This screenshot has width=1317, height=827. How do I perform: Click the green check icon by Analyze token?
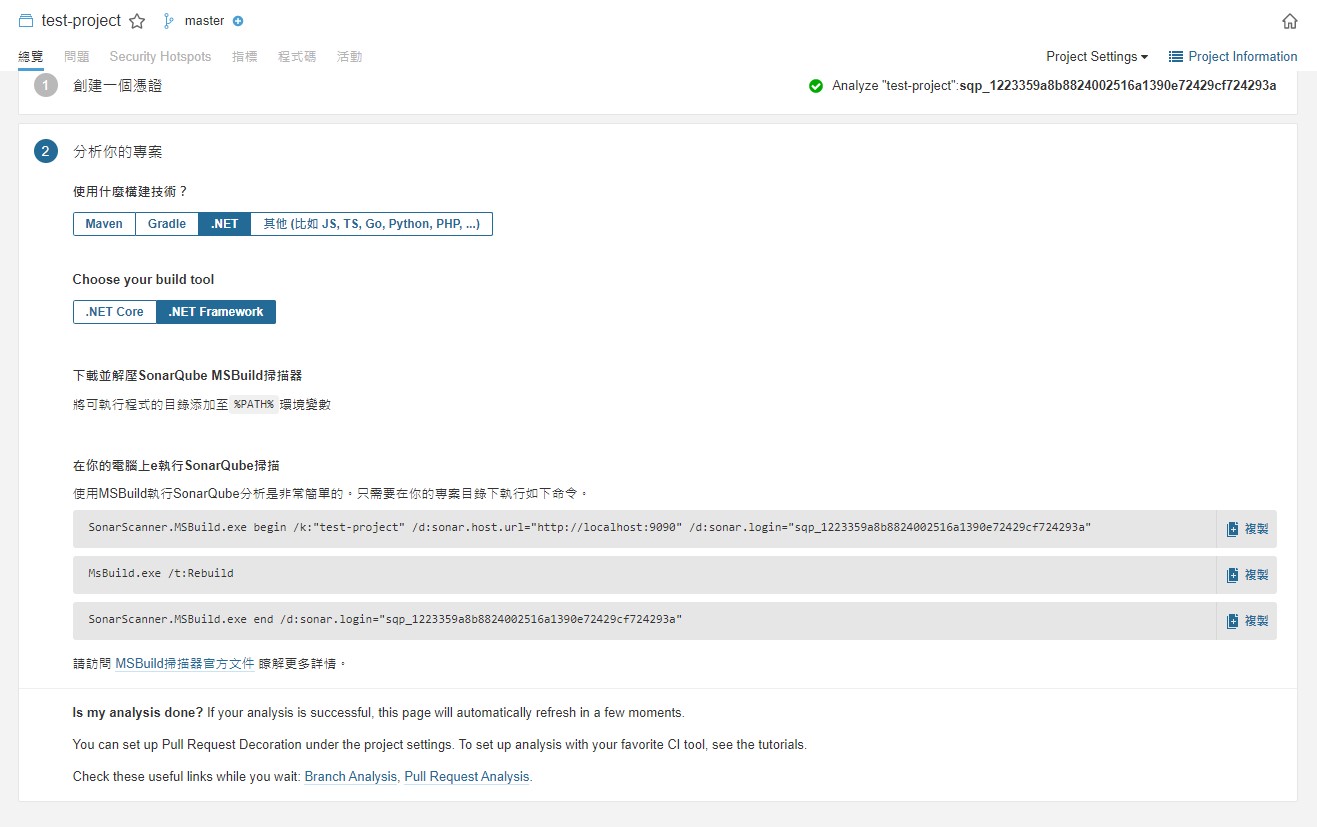coord(816,86)
